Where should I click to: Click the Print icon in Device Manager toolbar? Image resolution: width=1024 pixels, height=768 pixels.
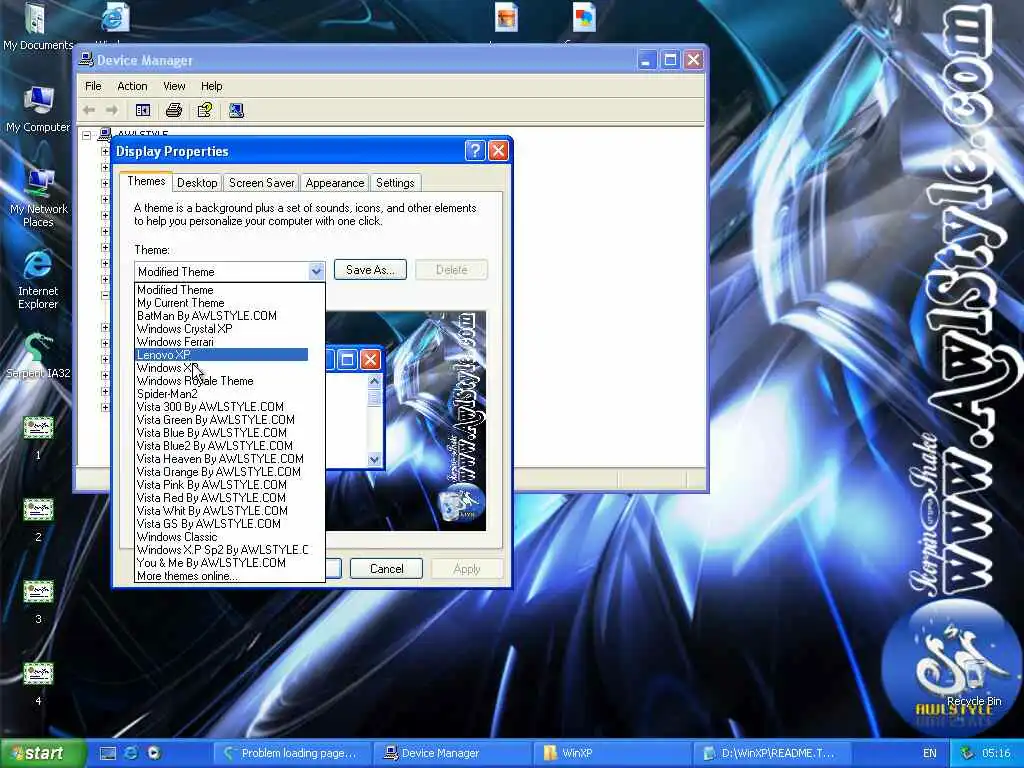[x=174, y=110]
